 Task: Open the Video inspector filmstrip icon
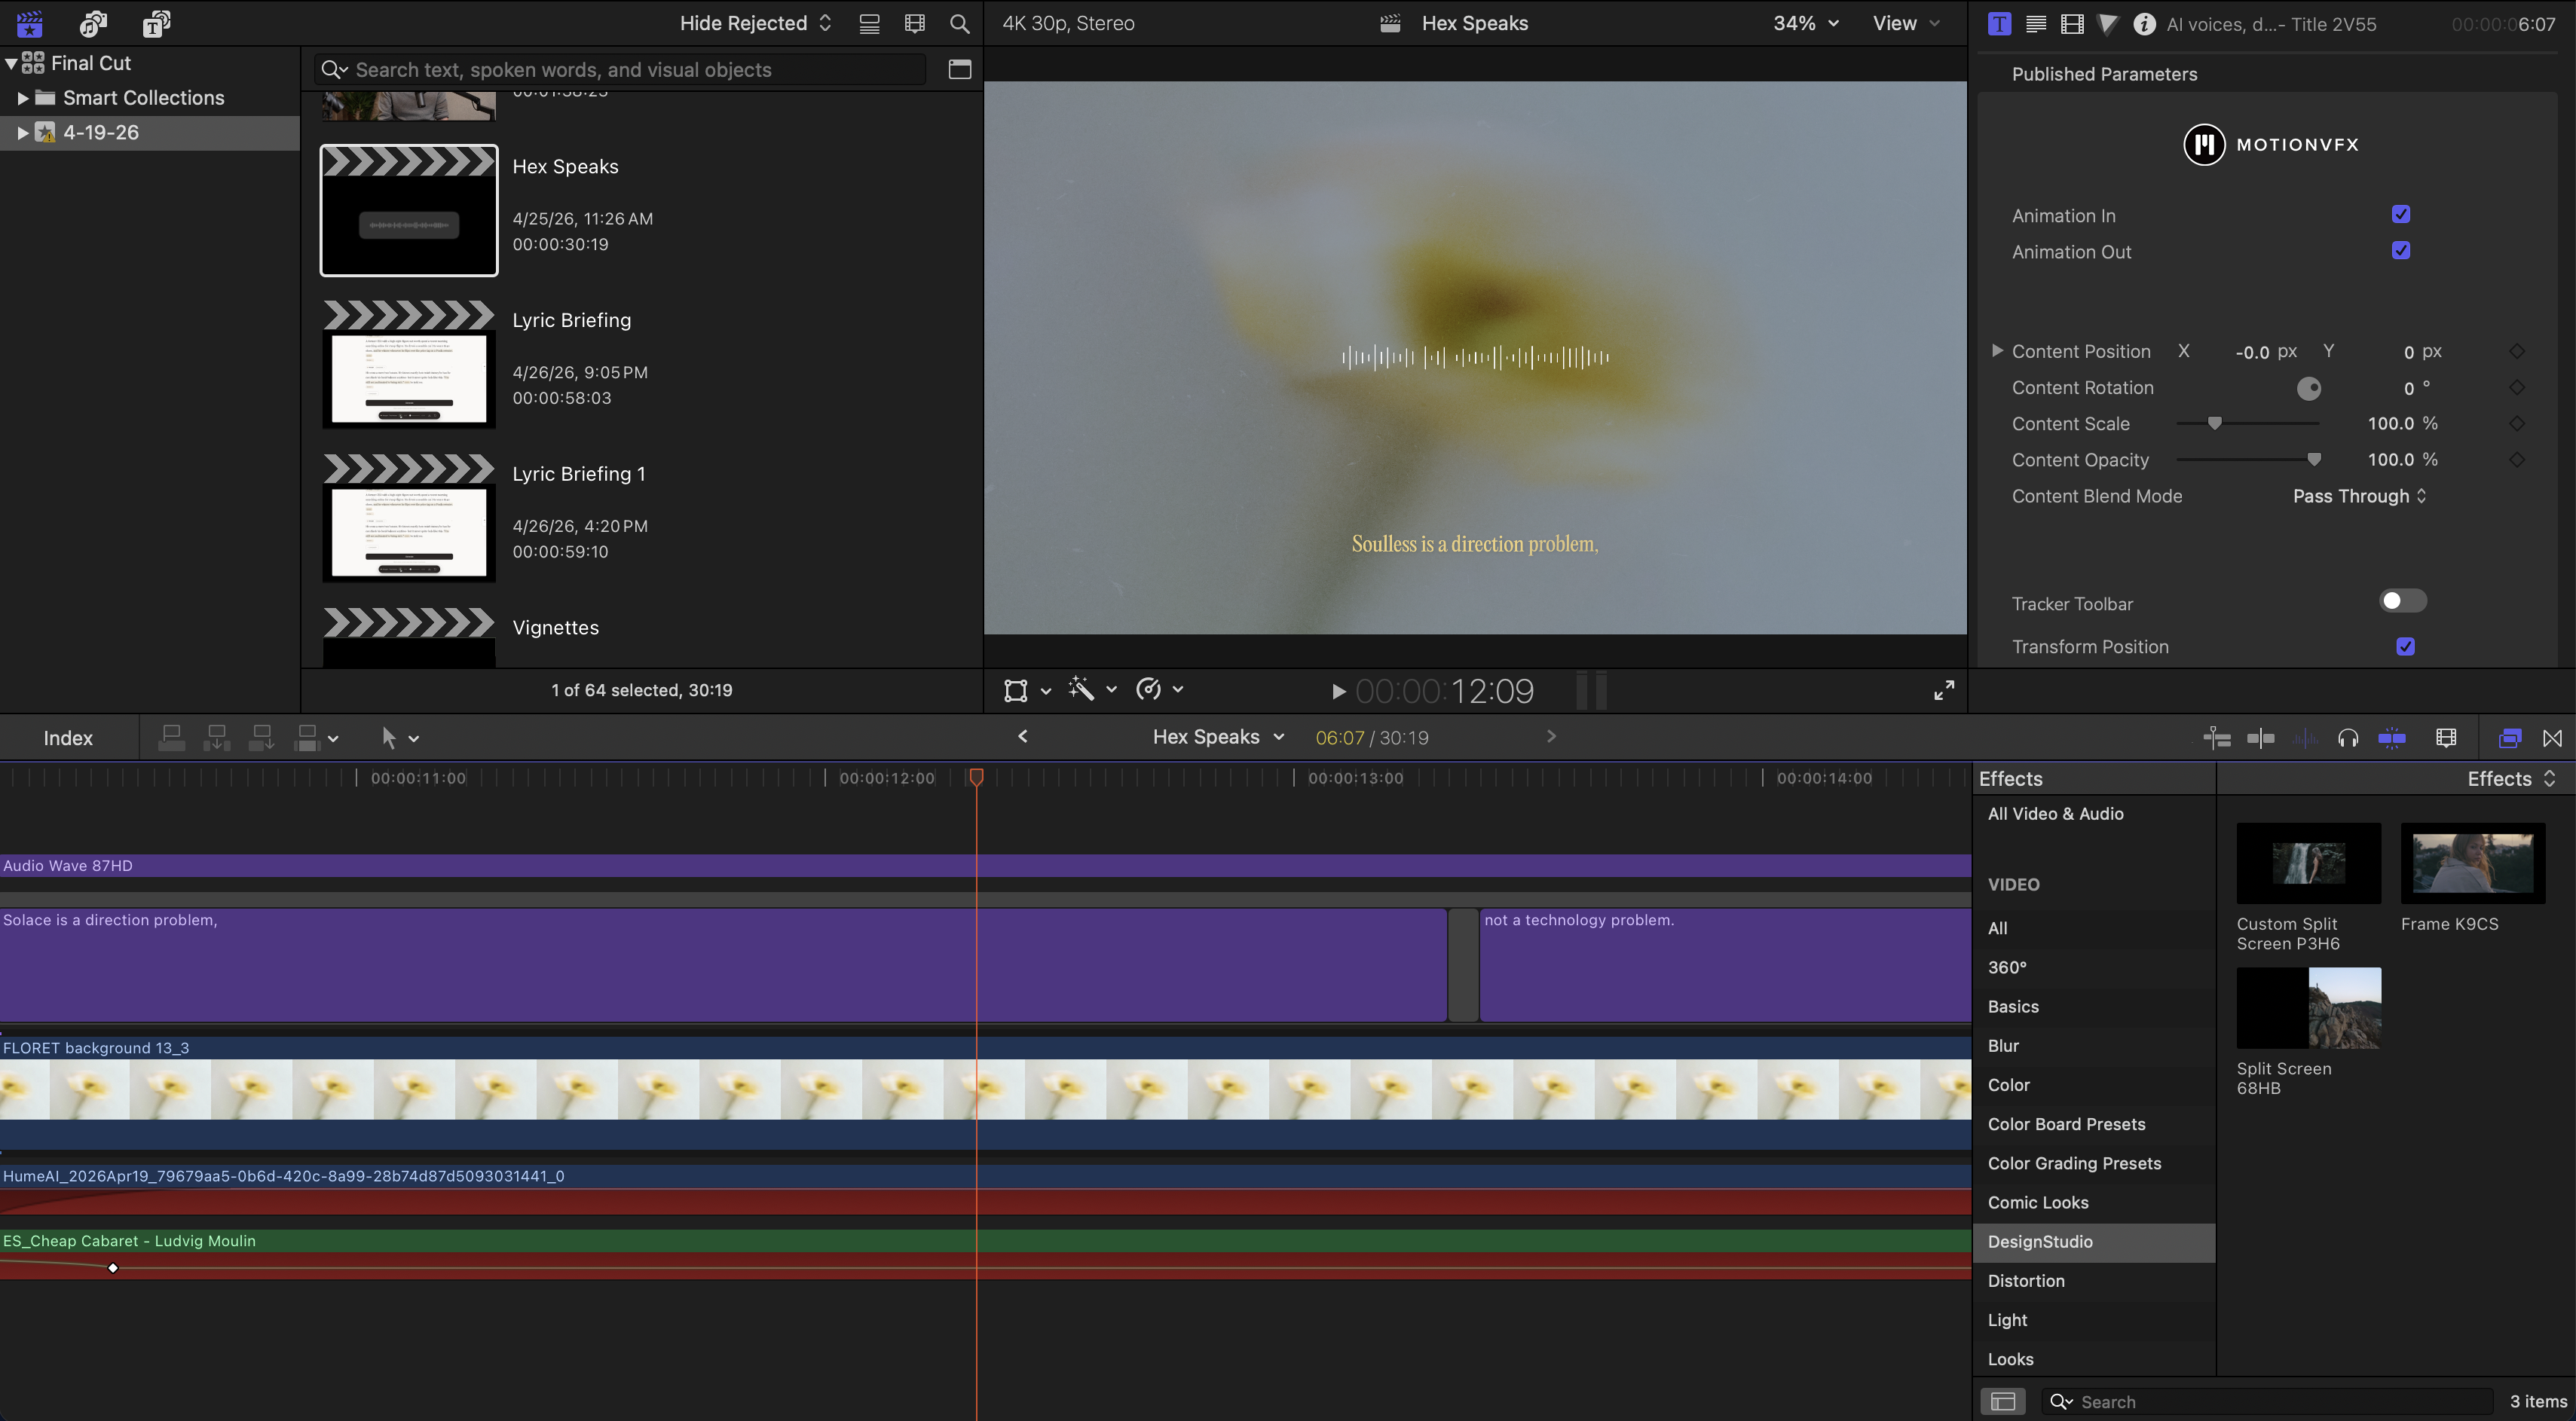pos(2072,24)
